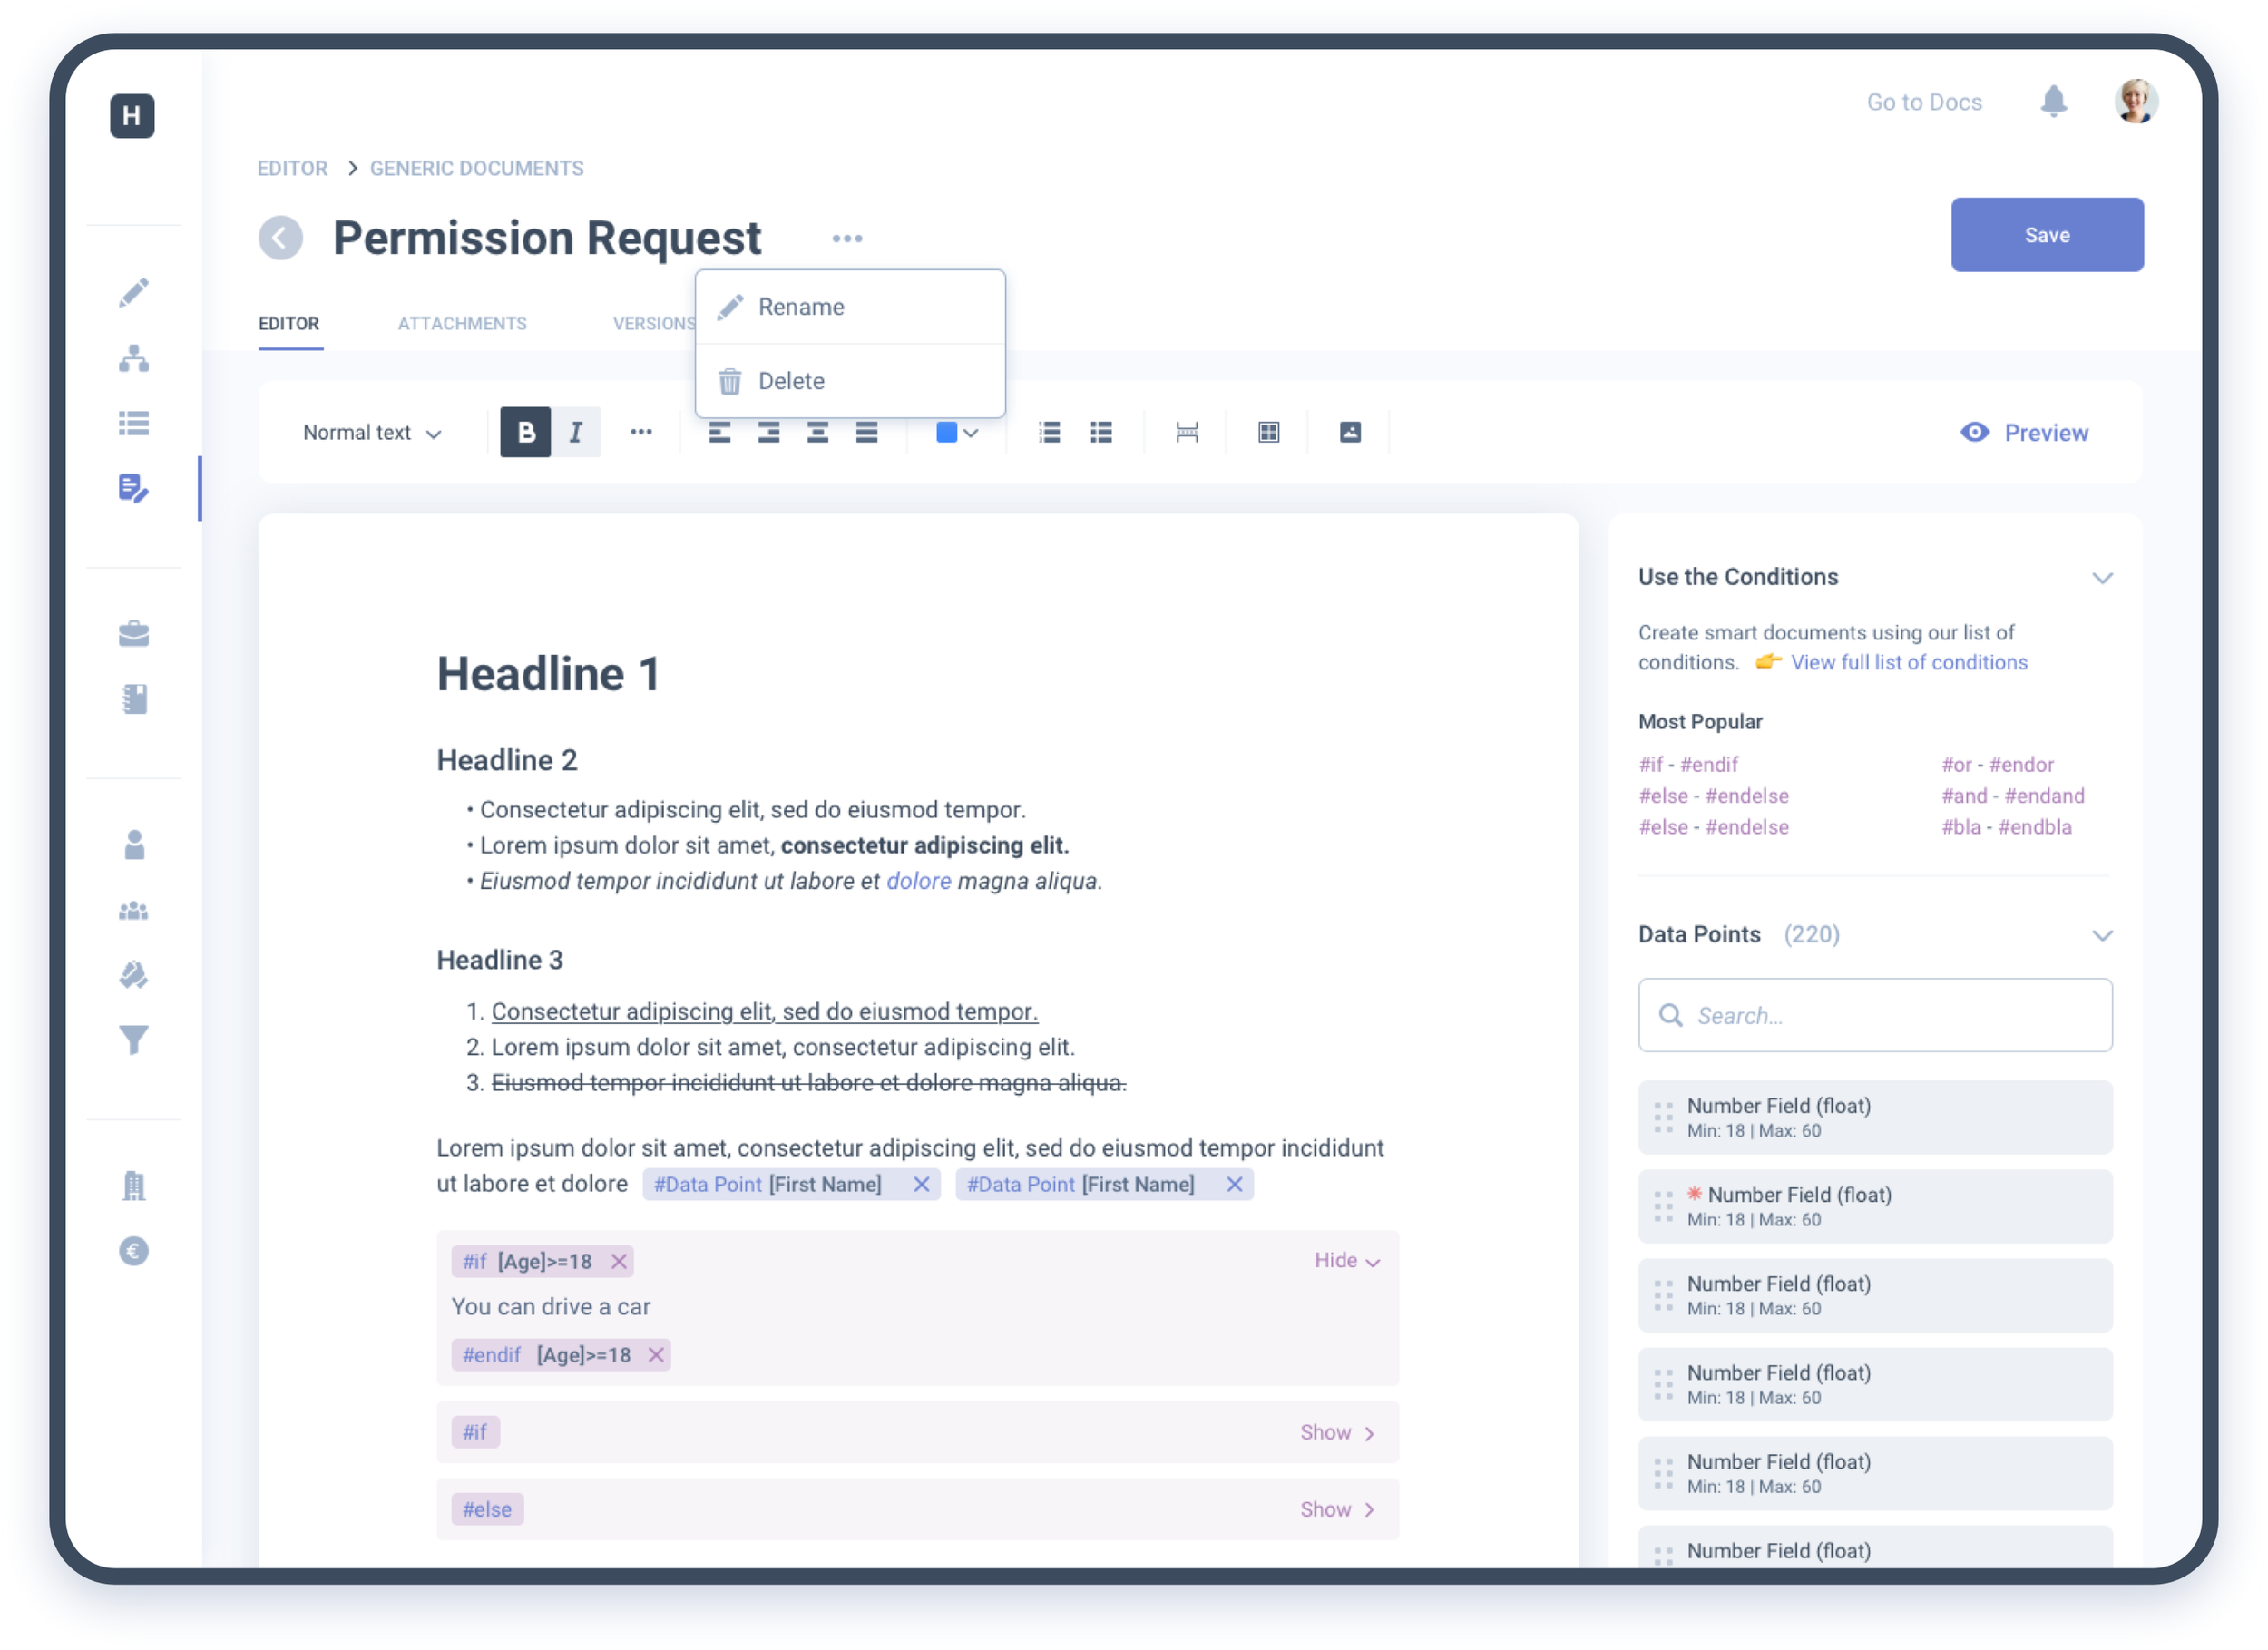The width and height of the screenshot is (2268, 1650).
Task: Switch to the Attachments tab
Action: pos(462,324)
